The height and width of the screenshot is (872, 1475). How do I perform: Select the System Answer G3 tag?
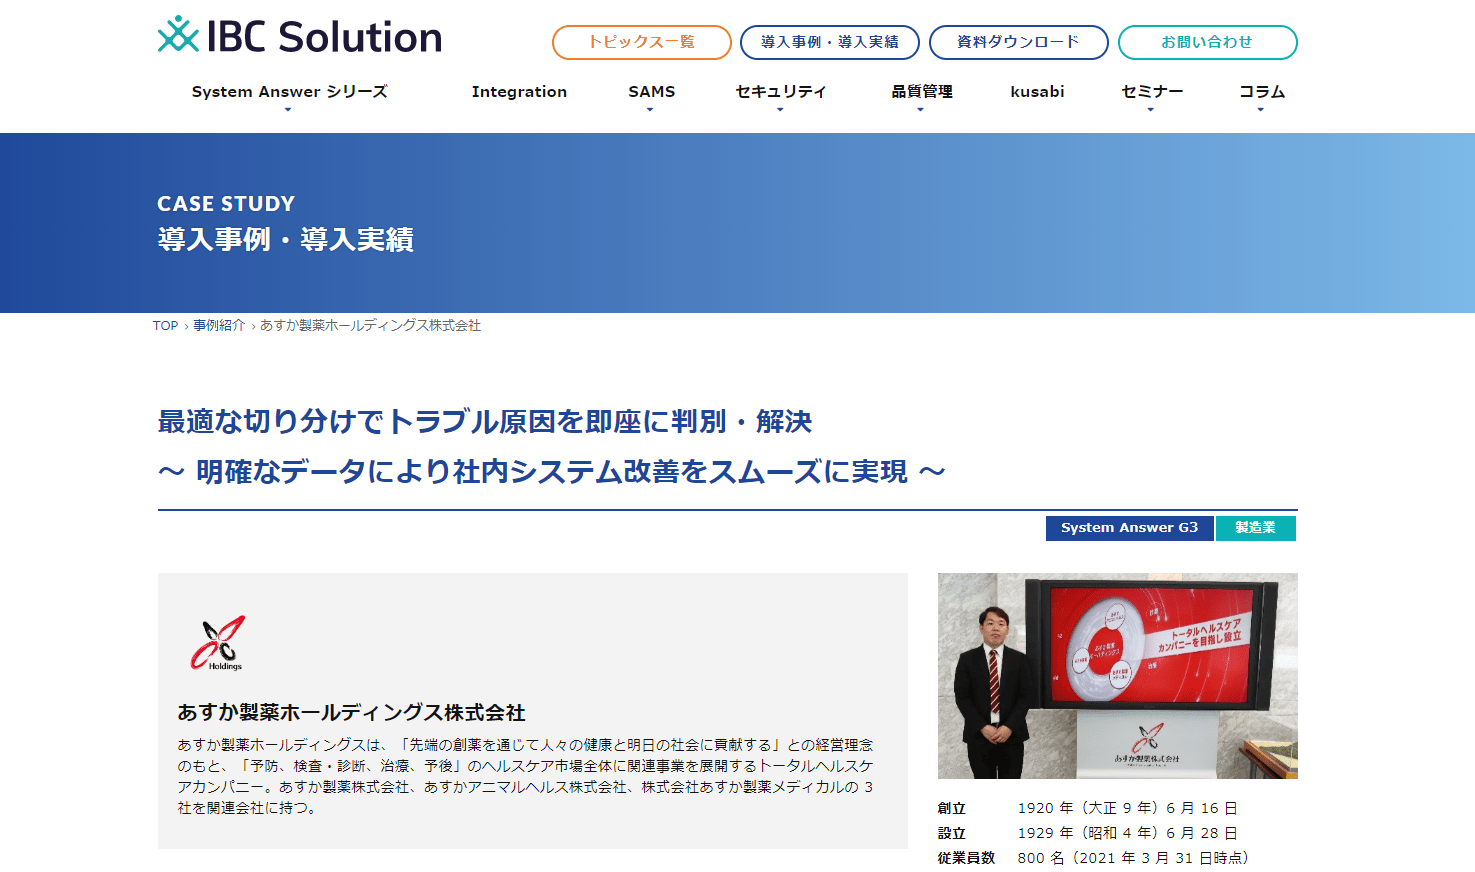coord(1129,528)
